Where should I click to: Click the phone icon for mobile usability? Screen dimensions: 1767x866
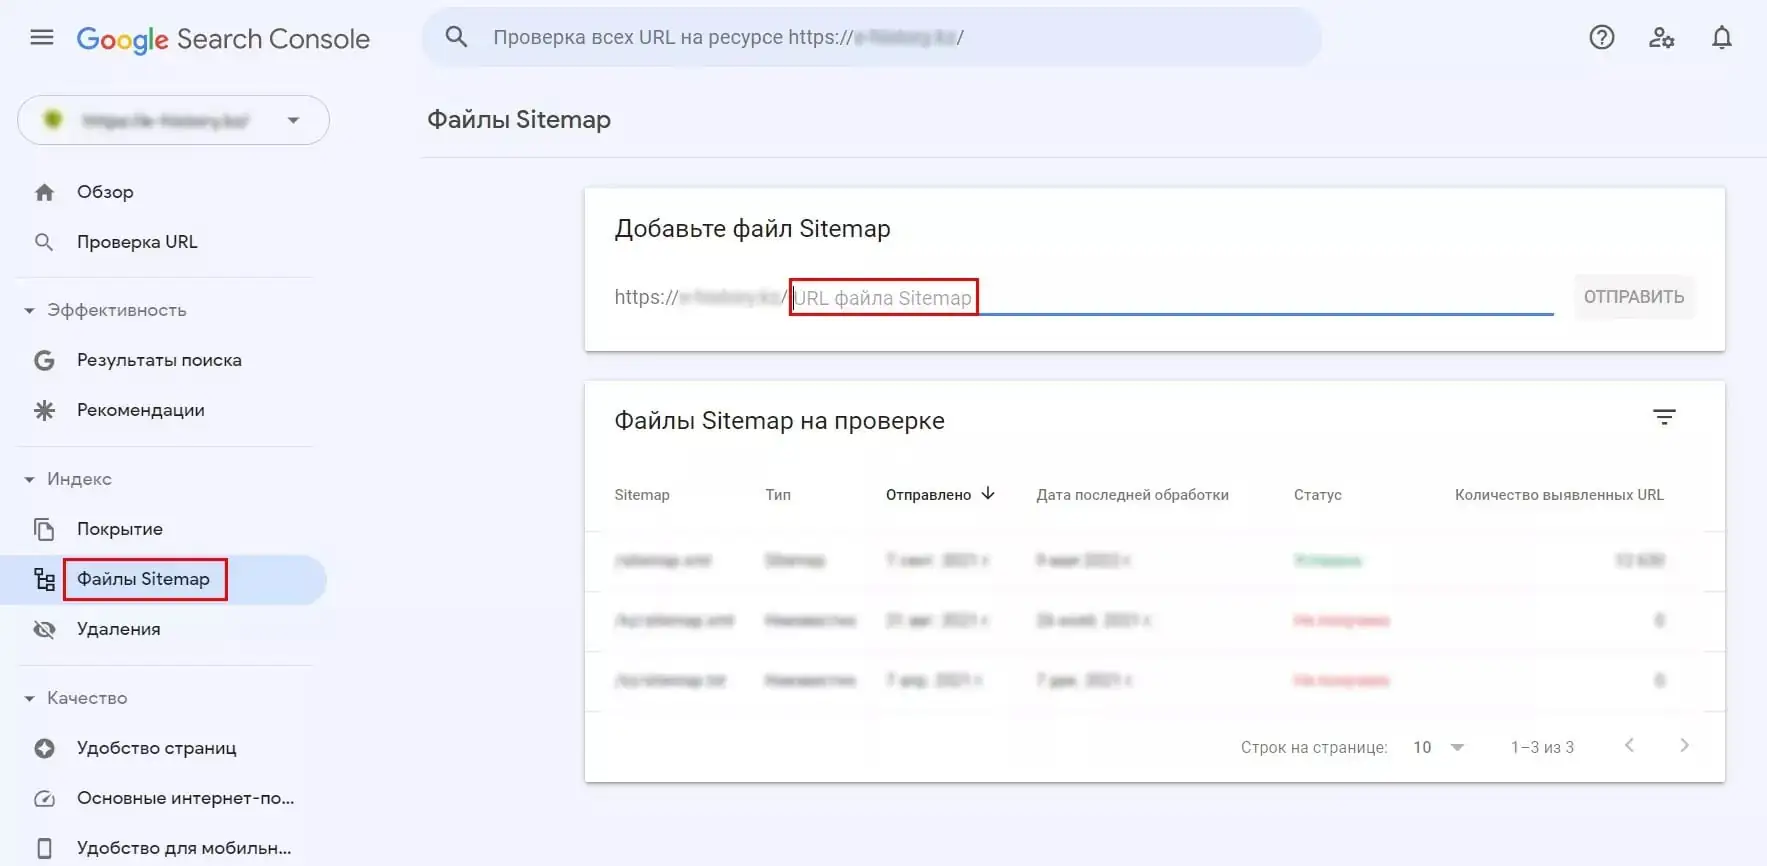(44, 848)
